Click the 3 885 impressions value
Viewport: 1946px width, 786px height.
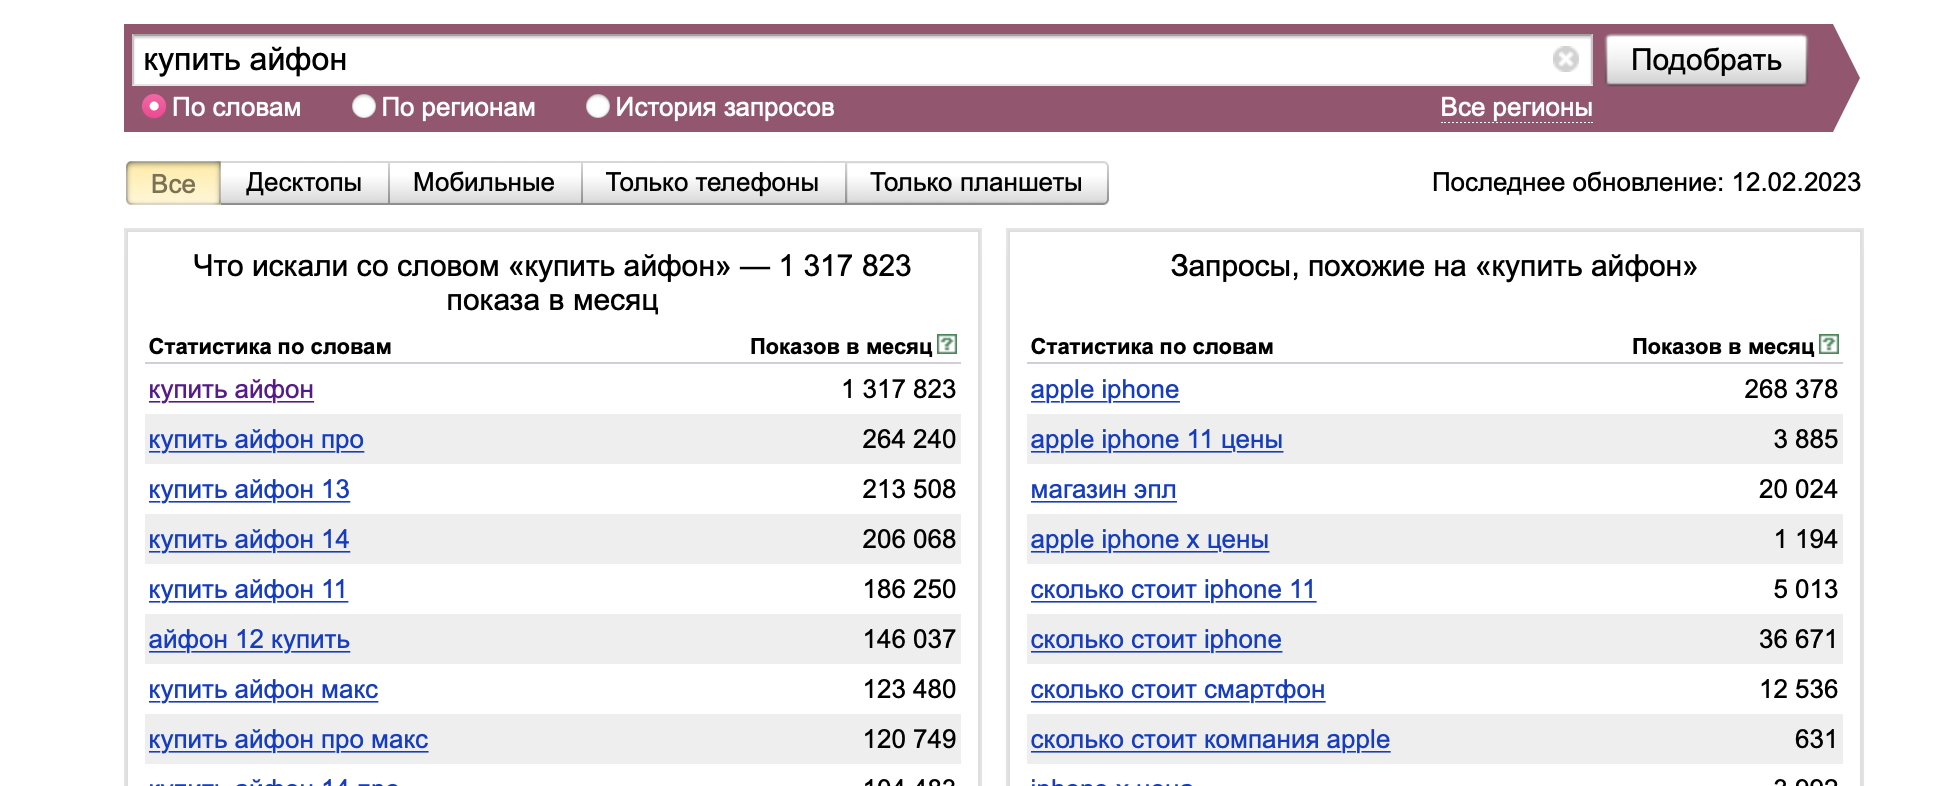click(x=1806, y=439)
